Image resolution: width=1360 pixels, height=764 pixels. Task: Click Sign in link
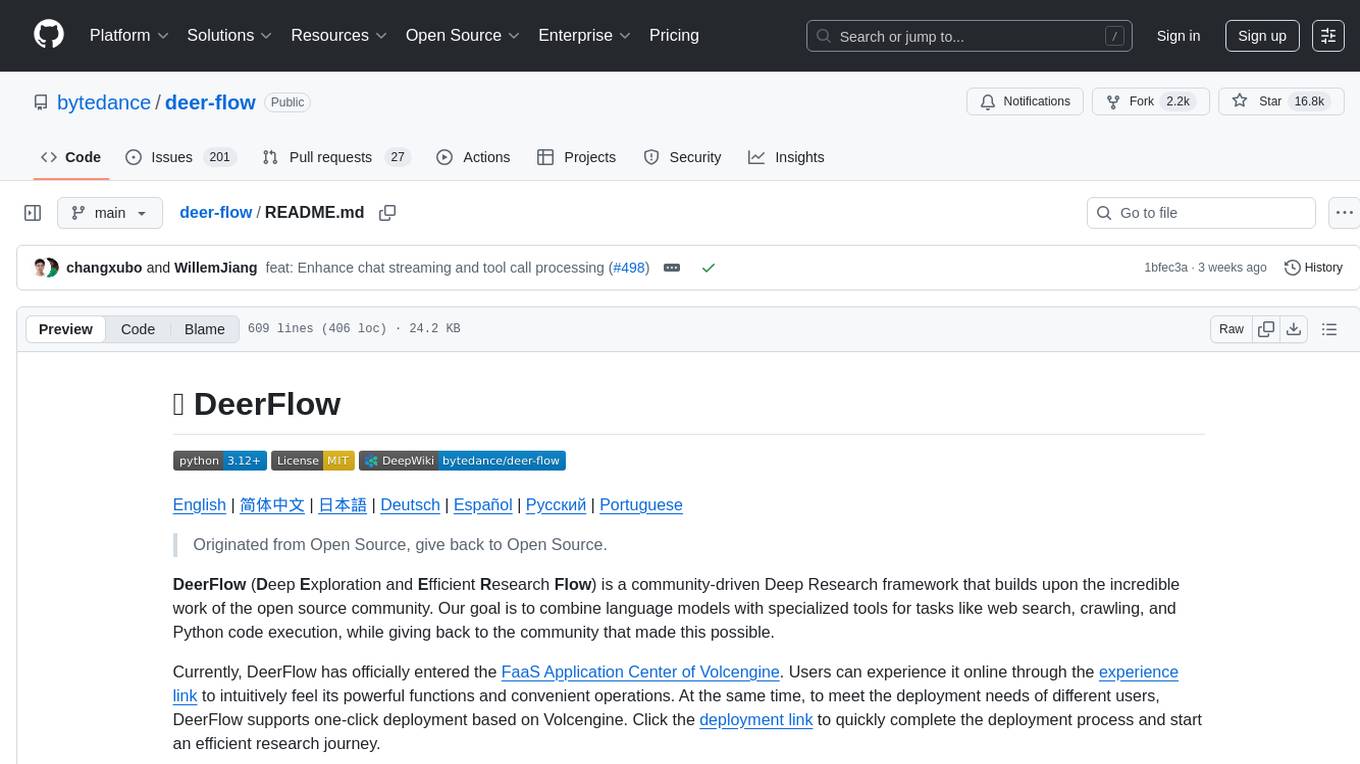[x=1178, y=36]
